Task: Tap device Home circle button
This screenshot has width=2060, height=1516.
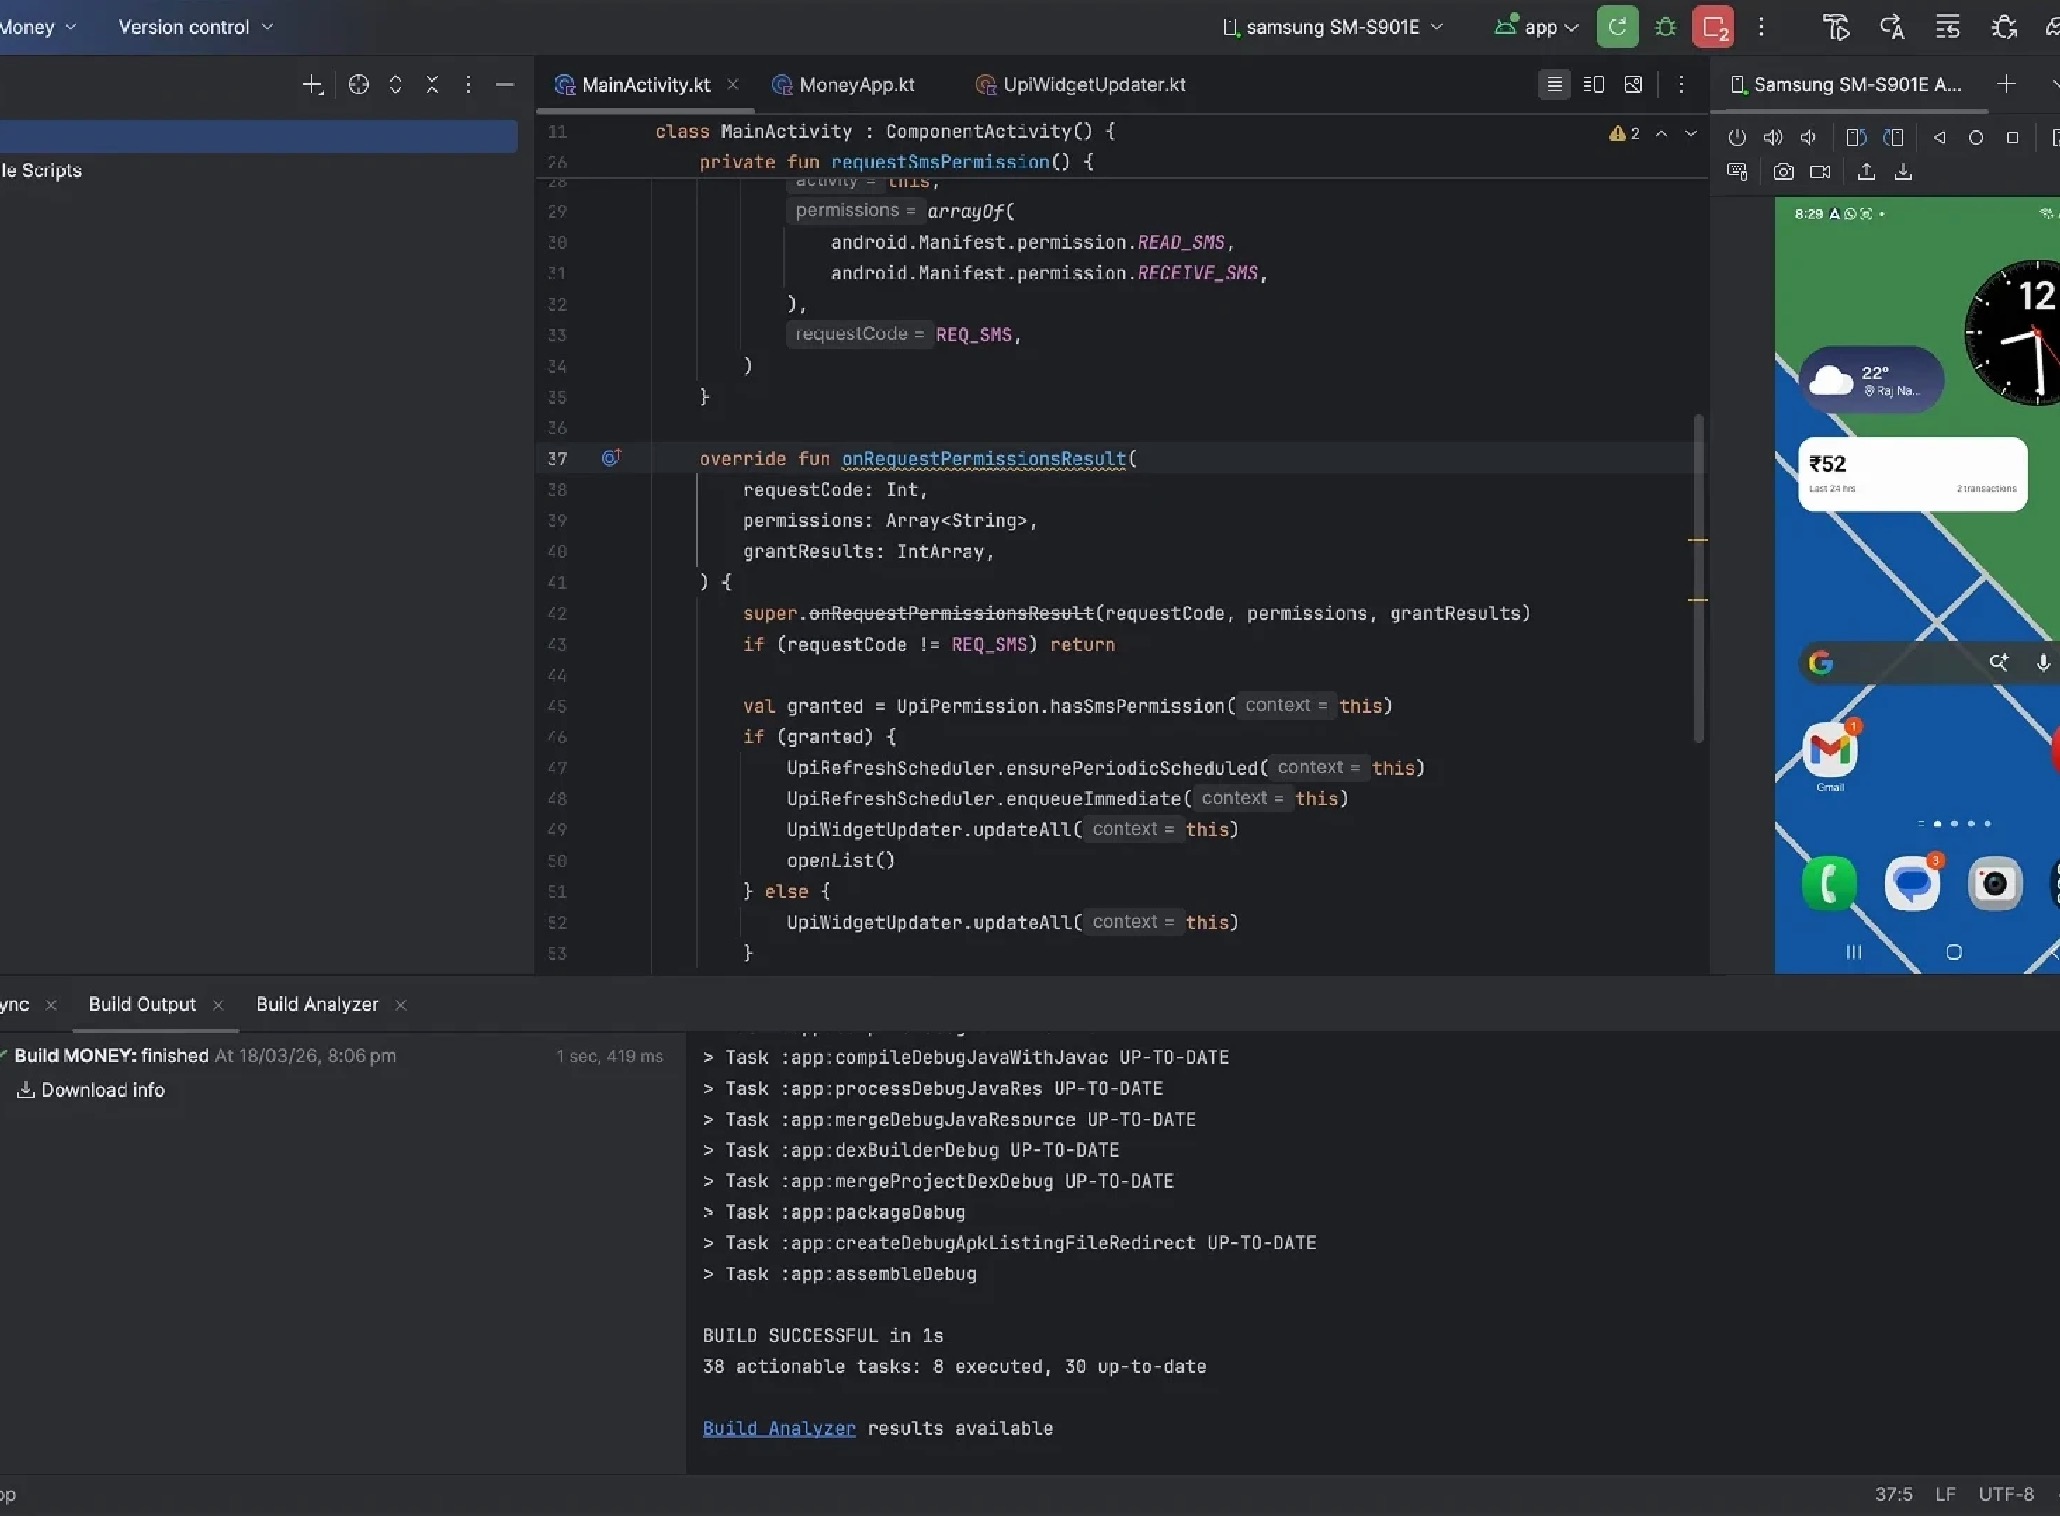Action: (x=1976, y=138)
